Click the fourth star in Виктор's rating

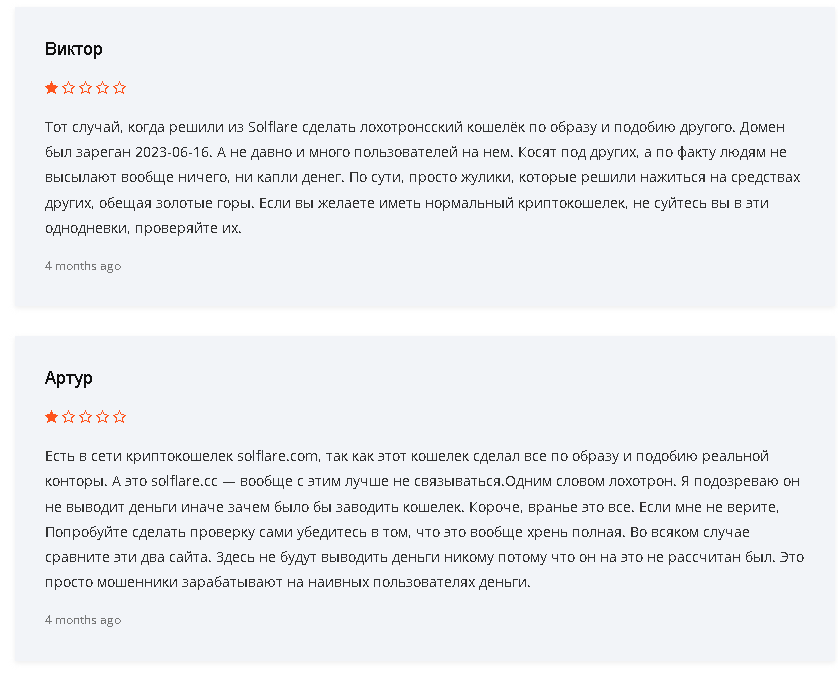[x=103, y=88]
